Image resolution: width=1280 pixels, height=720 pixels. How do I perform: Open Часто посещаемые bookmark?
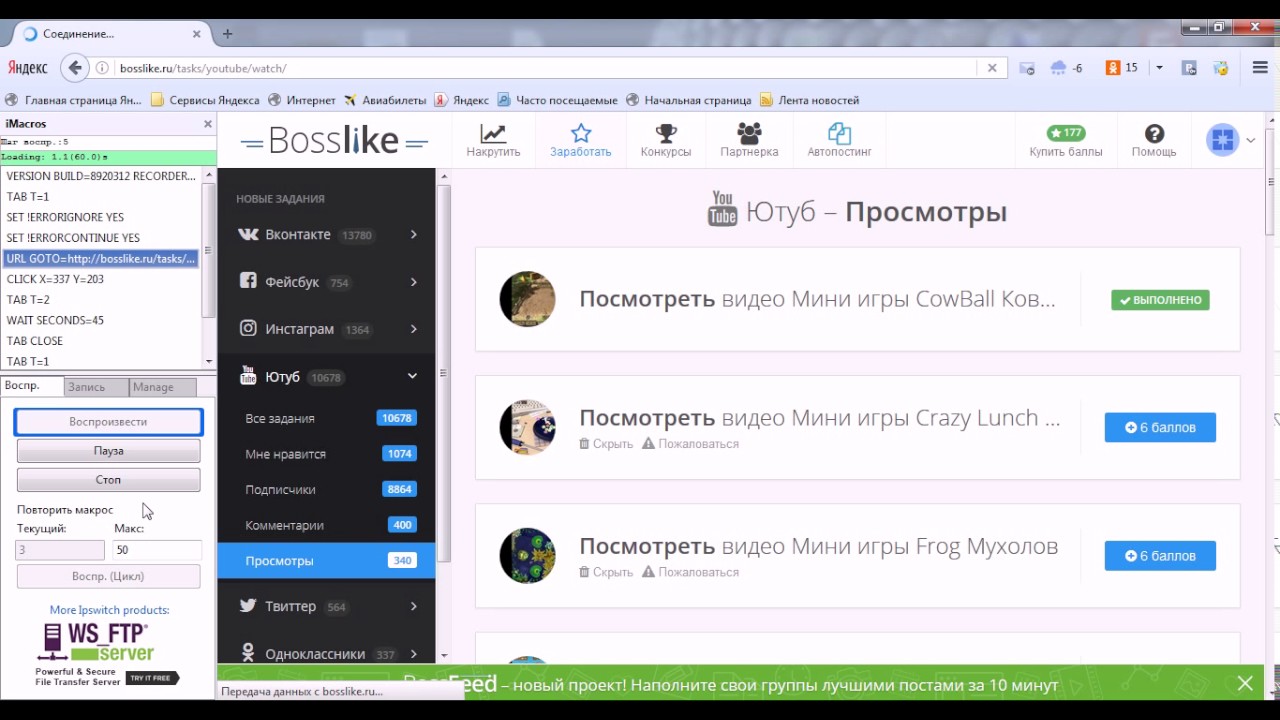(x=558, y=100)
